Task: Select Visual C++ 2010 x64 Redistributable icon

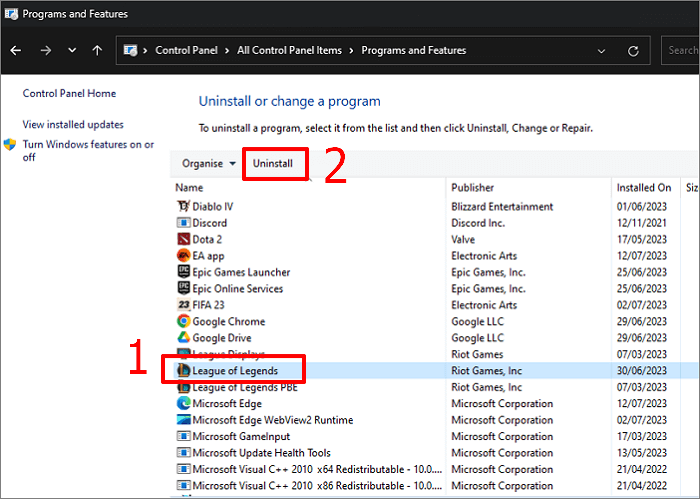Action: tap(183, 469)
